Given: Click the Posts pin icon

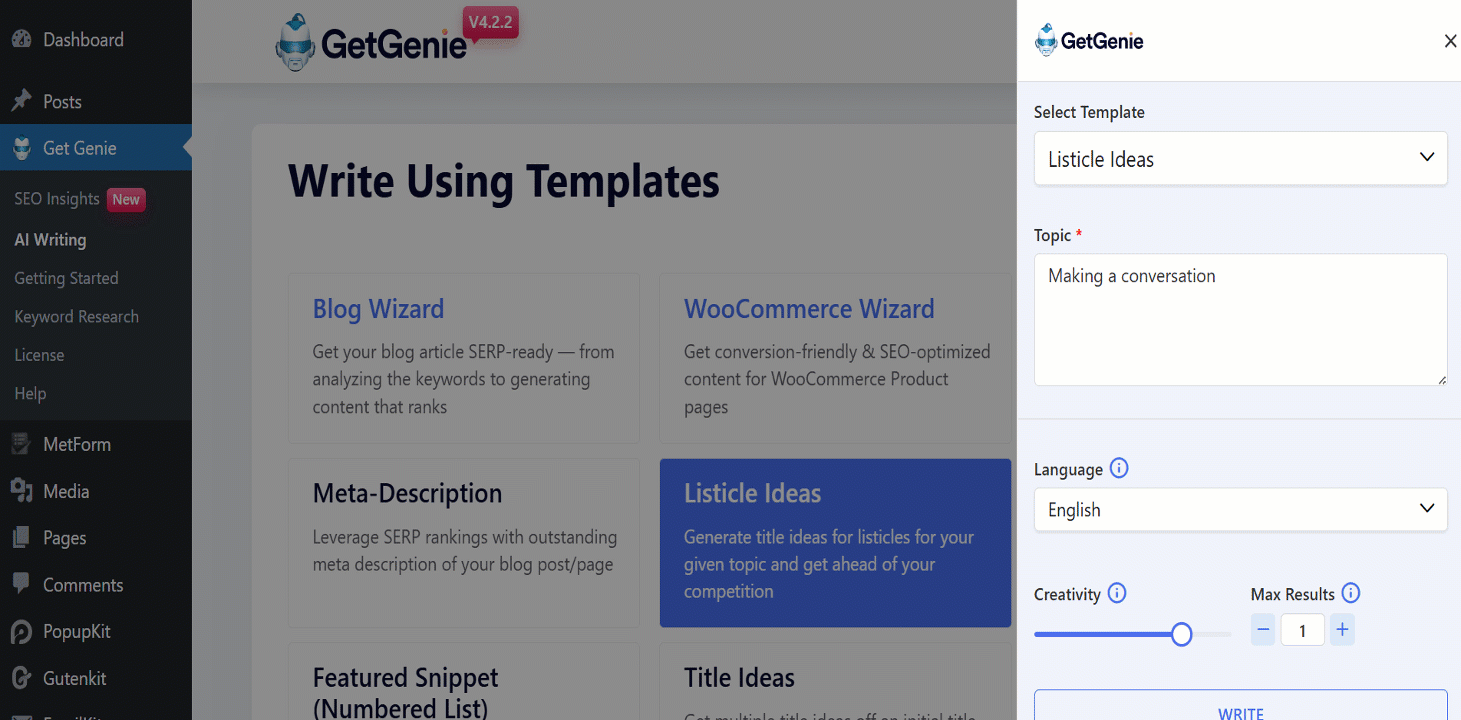Looking at the screenshot, I should click(21, 101).
